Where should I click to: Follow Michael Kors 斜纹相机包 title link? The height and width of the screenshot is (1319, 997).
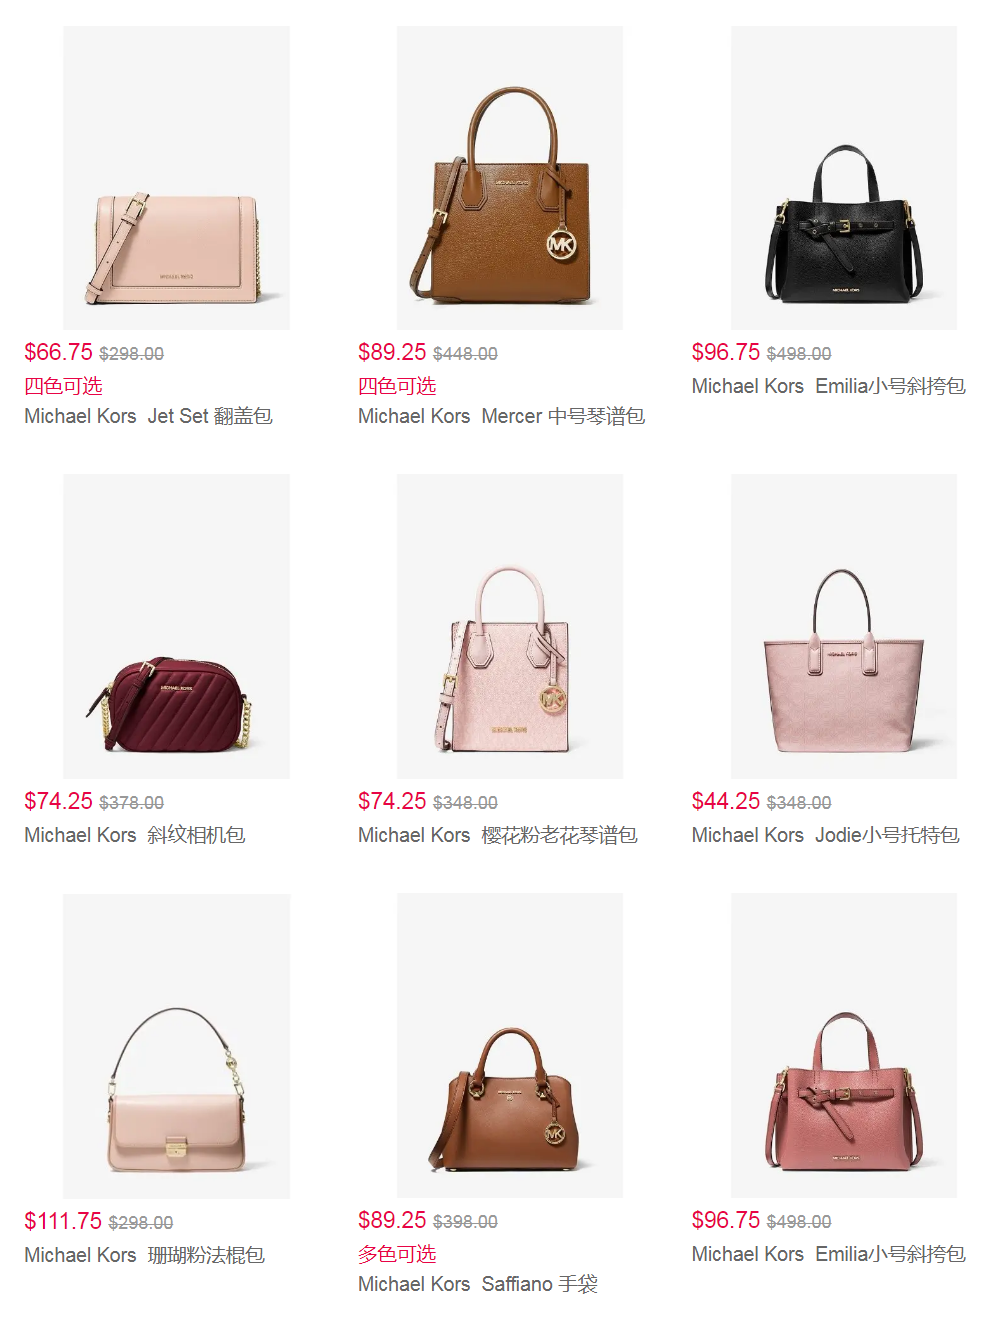tap(135, 835)
